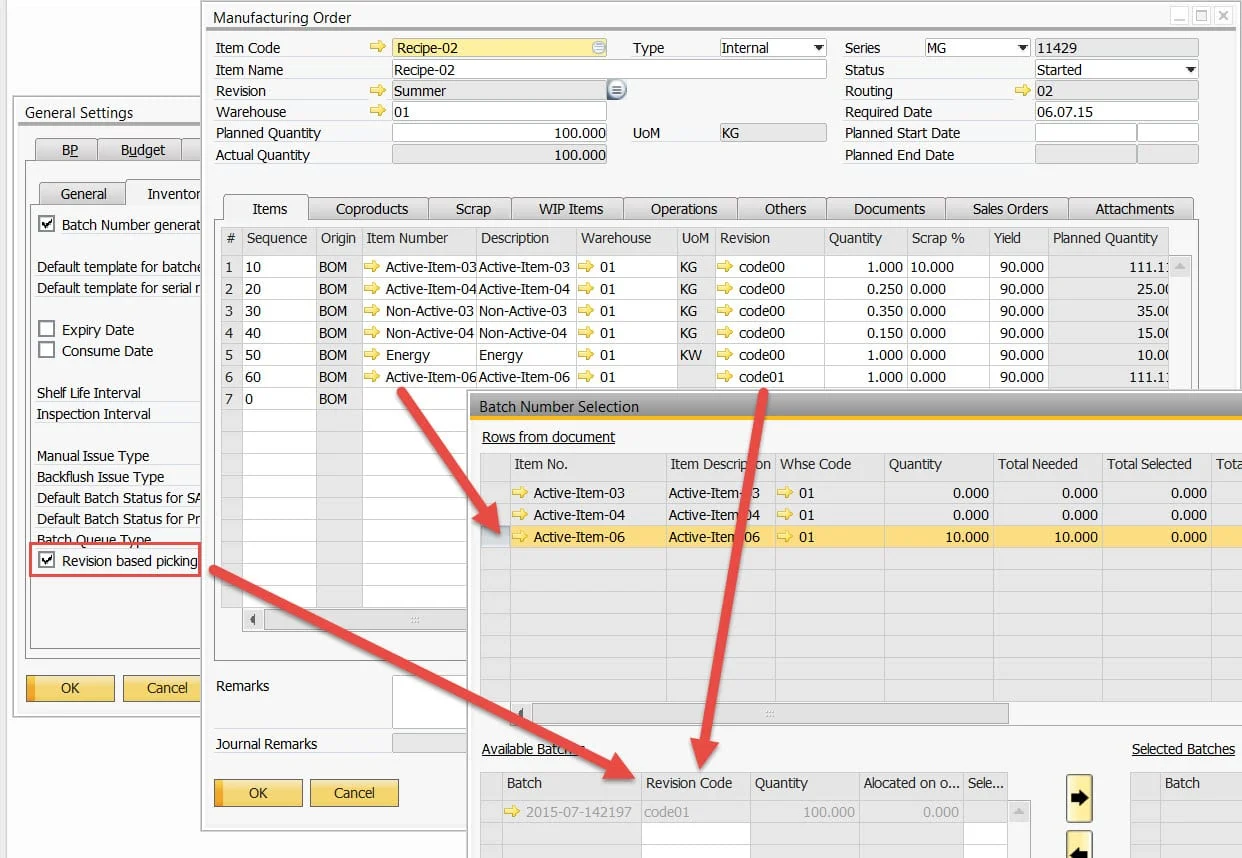Image resolution: width=1242 pixels, height=858 pixels.
Task: Open the revision picker icon beside Summer
Action: point(617,90)
